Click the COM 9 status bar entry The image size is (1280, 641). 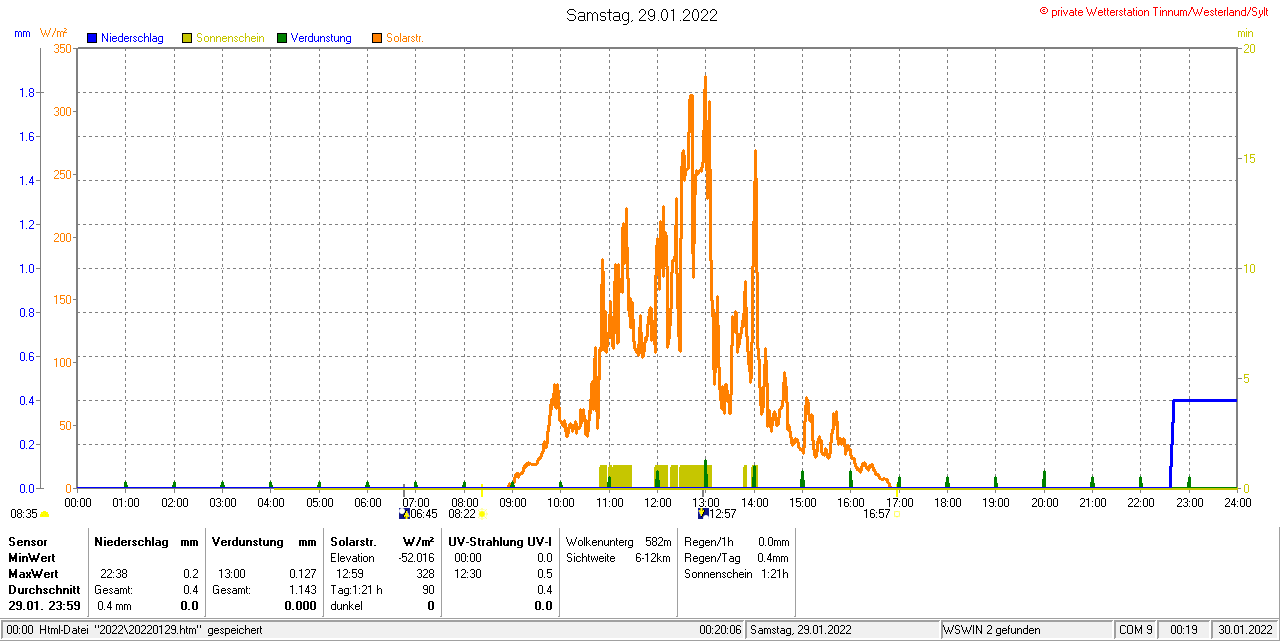pos(1135,630)
